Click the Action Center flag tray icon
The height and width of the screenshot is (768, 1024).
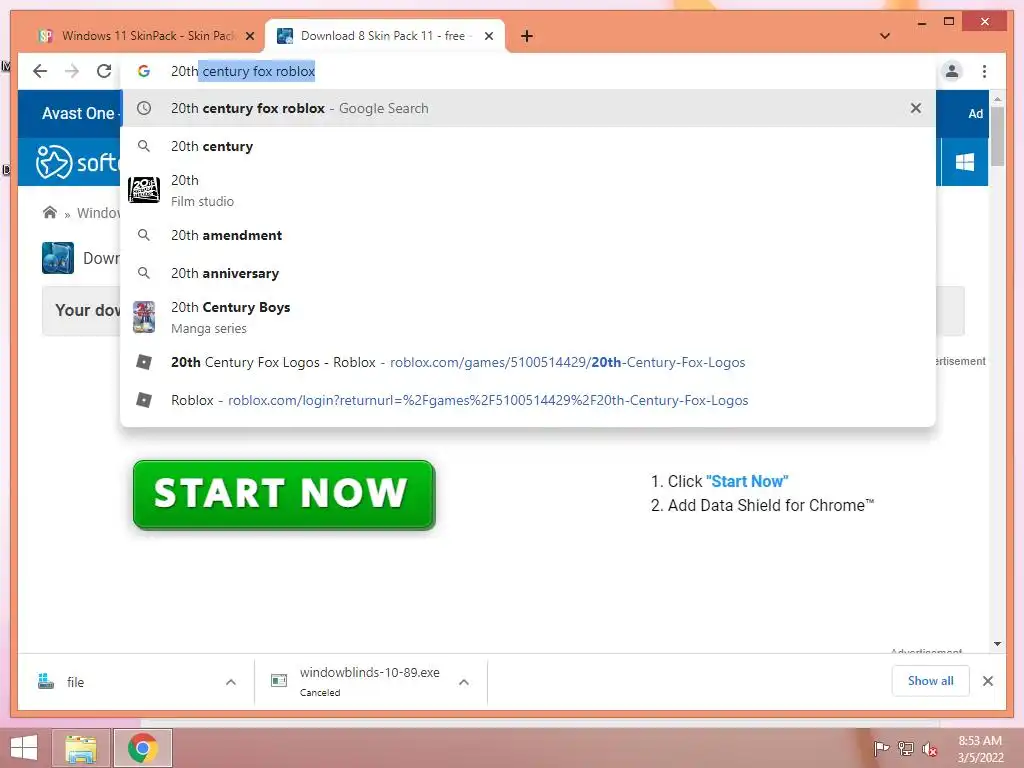coord(880,748)
